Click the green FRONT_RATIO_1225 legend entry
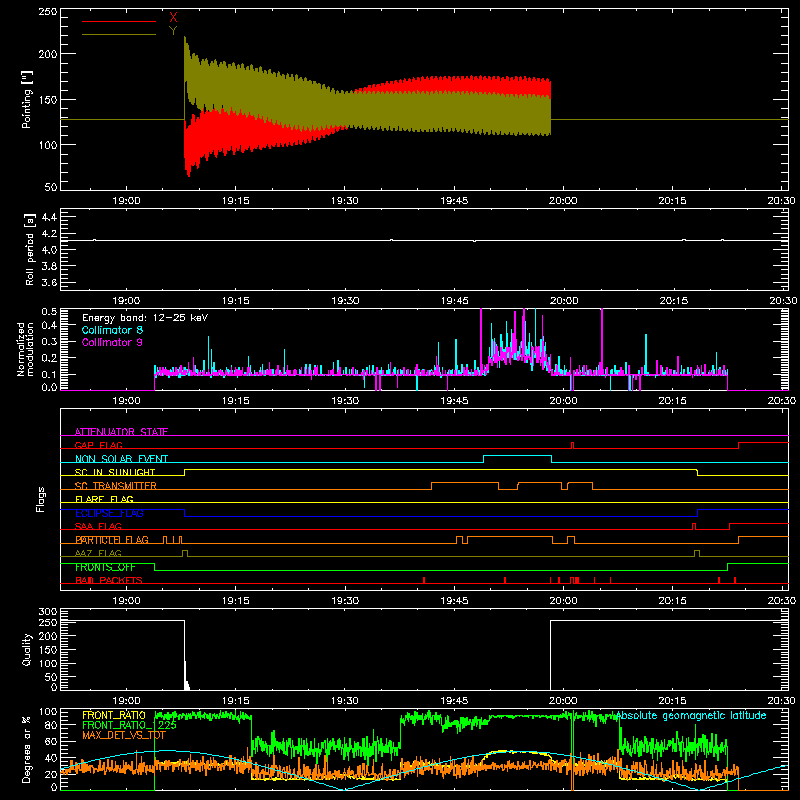 129,725
